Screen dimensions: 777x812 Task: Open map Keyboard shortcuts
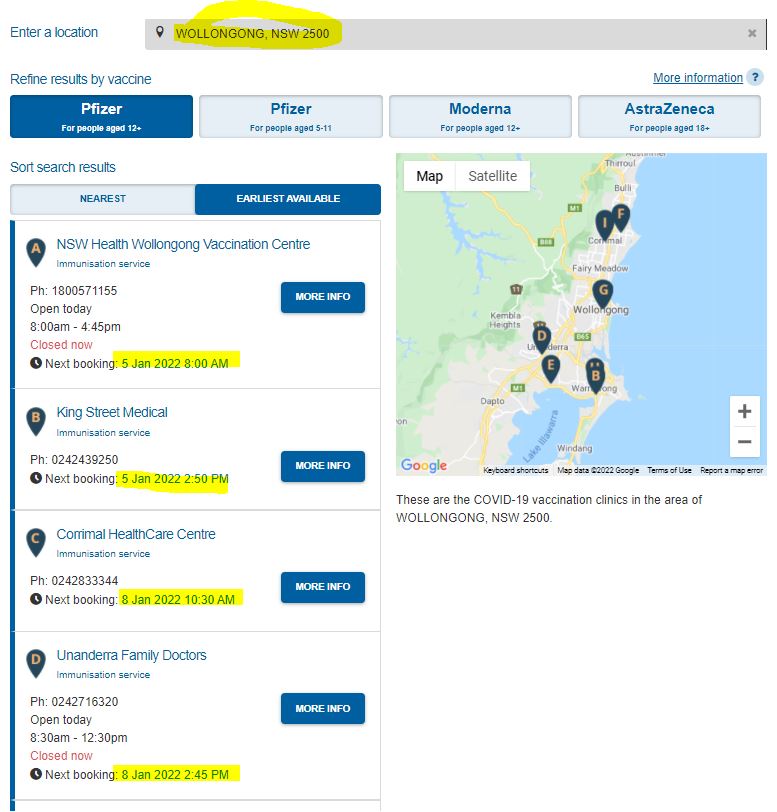coord(515,470)
